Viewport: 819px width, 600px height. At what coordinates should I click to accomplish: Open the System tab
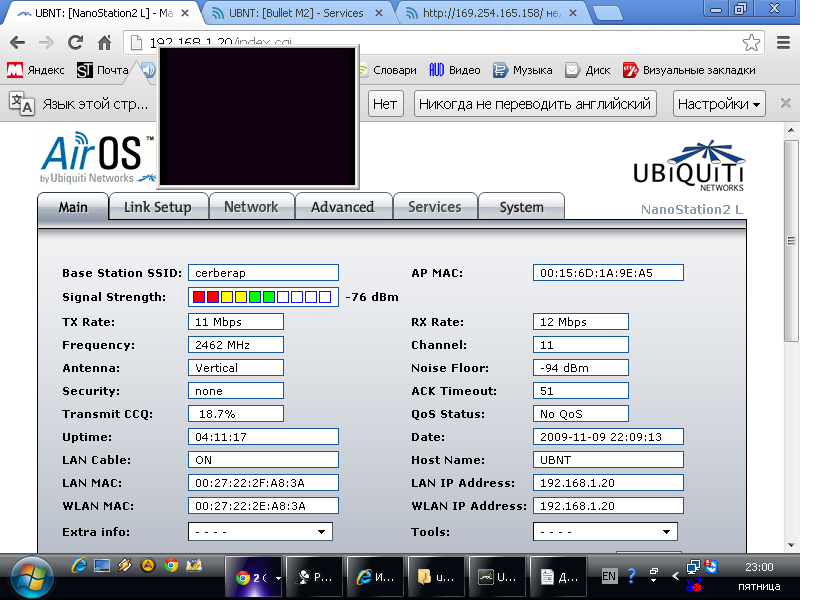521,207
